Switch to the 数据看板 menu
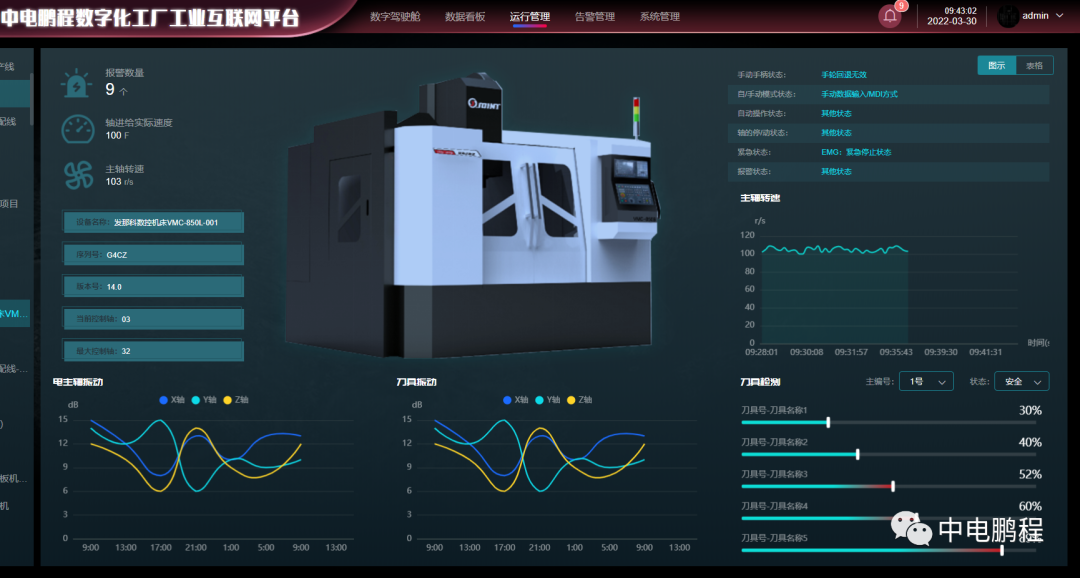Viewport: 1080px width, 578px height. 465,17
